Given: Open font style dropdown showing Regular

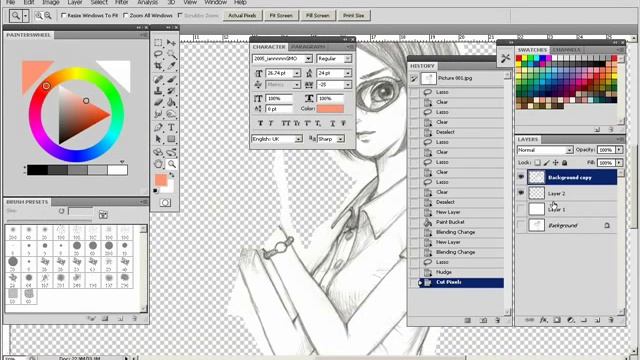Looking at the screenshot, I should tap(347, 59).
